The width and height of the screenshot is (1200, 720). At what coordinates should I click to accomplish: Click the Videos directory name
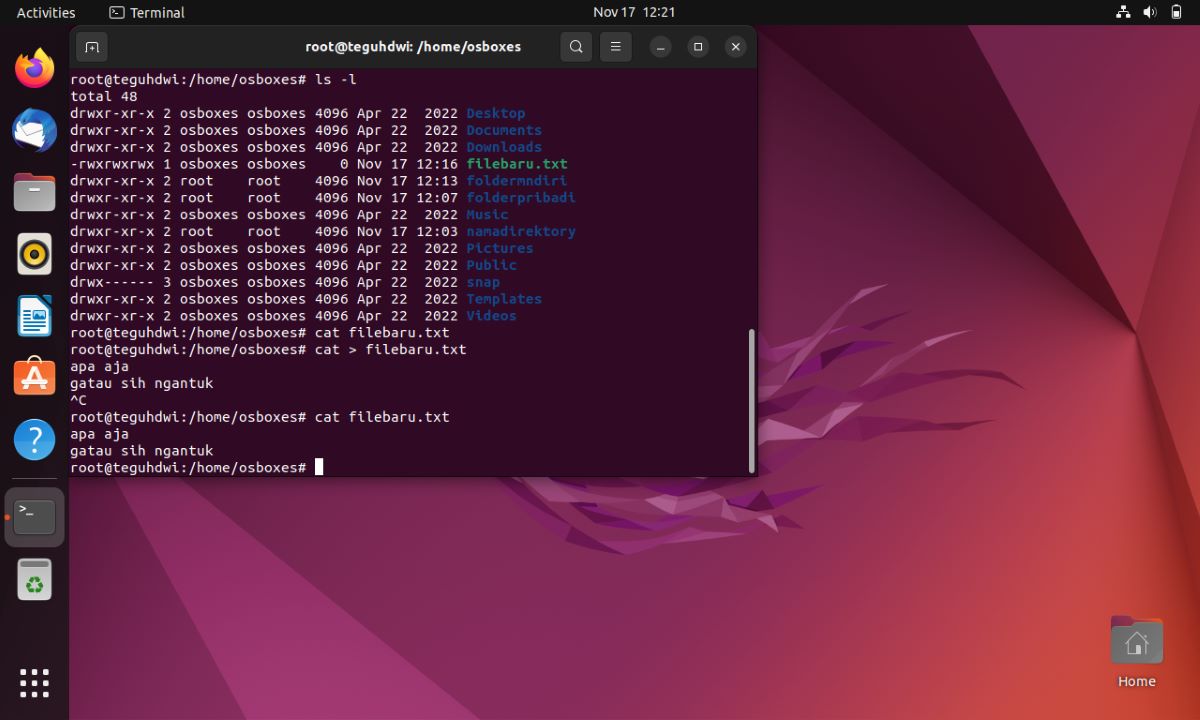492,316
